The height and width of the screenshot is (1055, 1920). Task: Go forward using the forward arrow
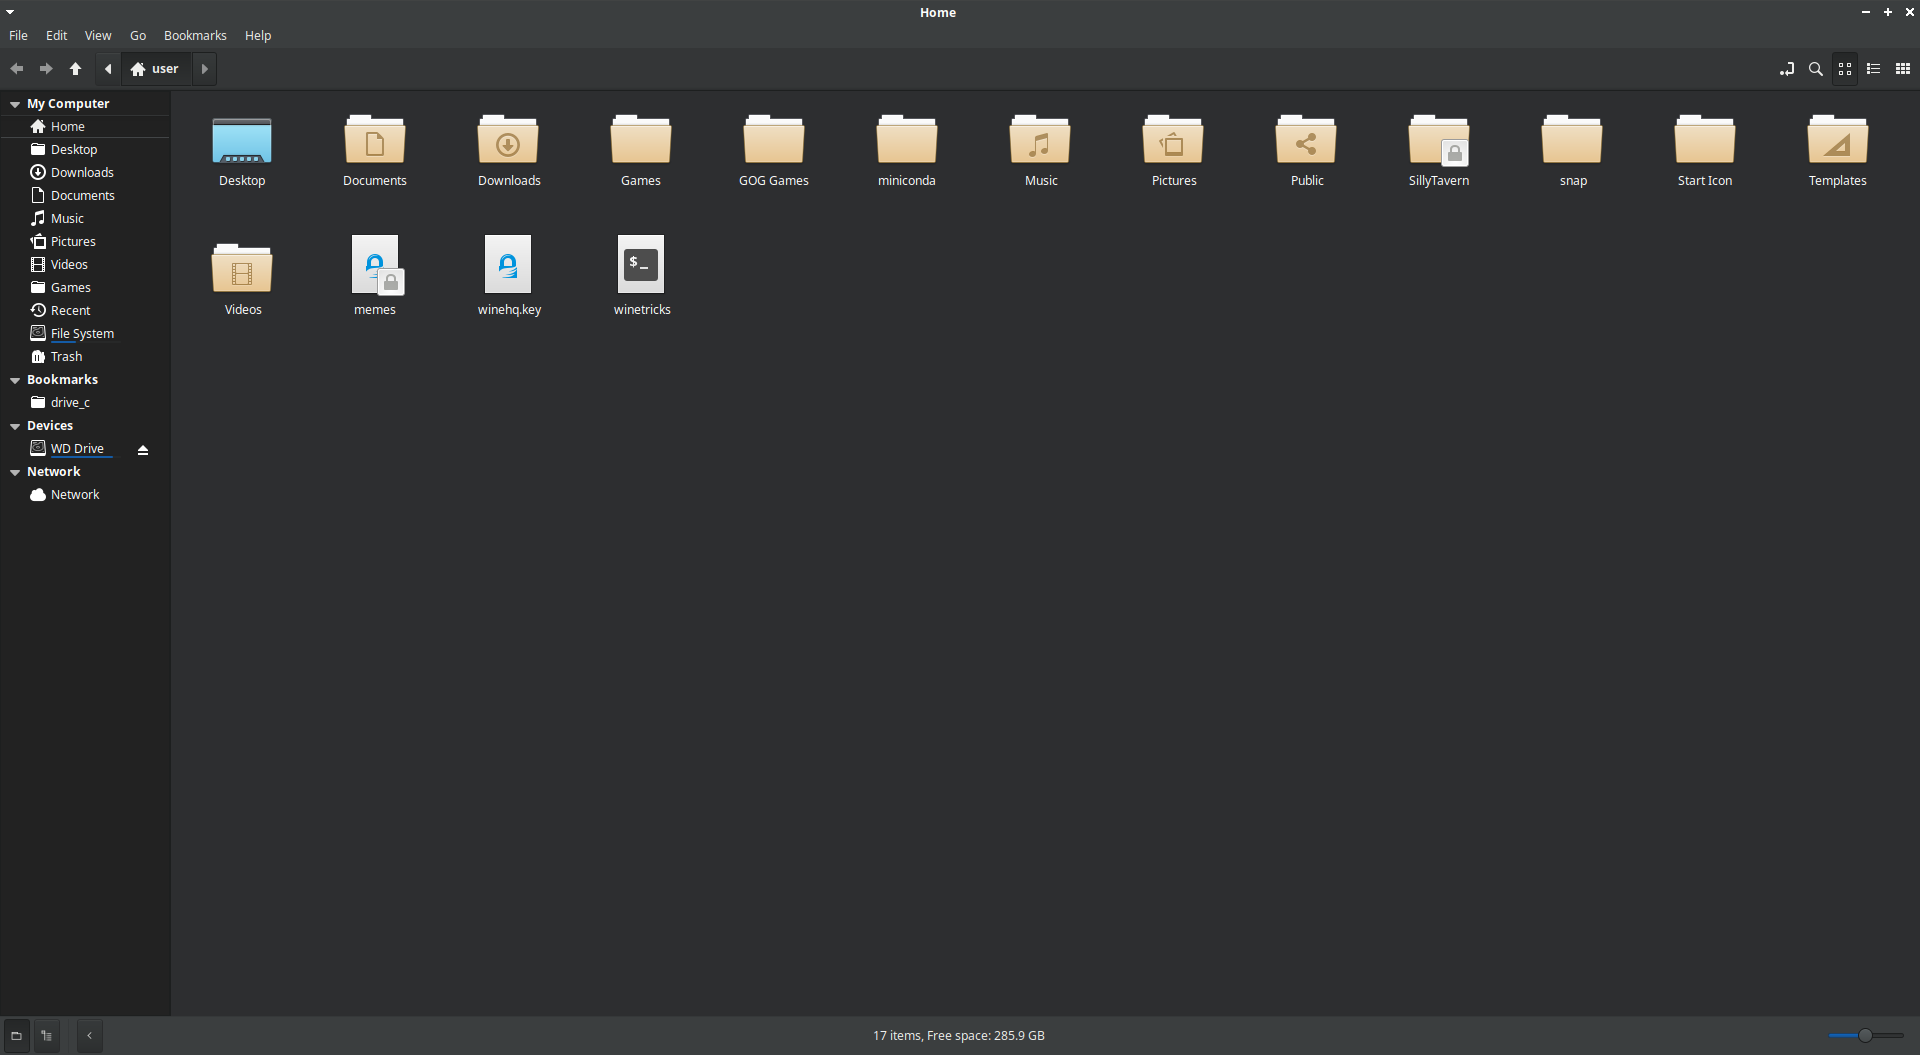(46, 69)
